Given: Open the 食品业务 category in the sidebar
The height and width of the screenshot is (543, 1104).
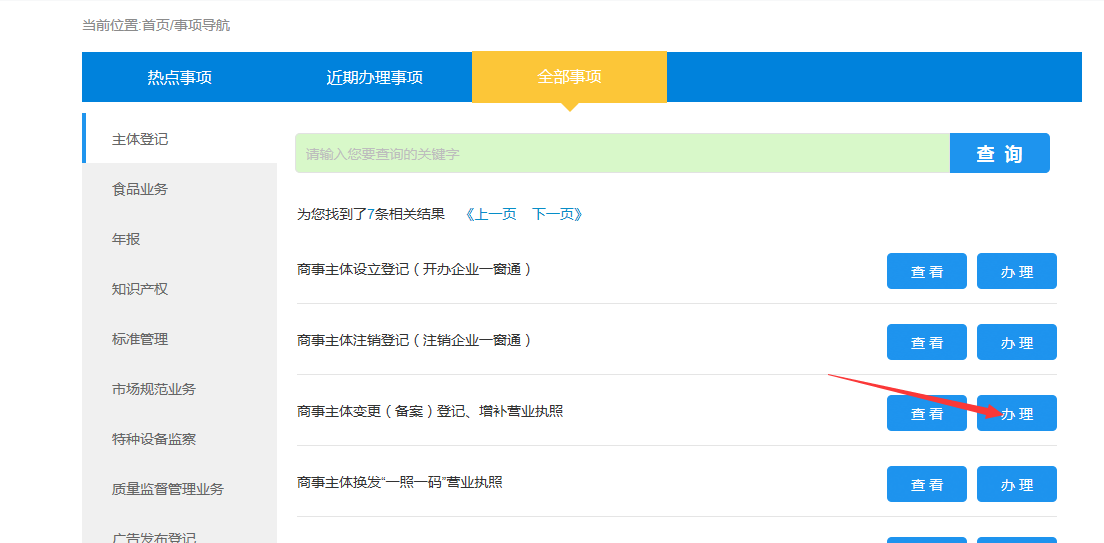Looking at the screenshot, I should pos(140,189).
